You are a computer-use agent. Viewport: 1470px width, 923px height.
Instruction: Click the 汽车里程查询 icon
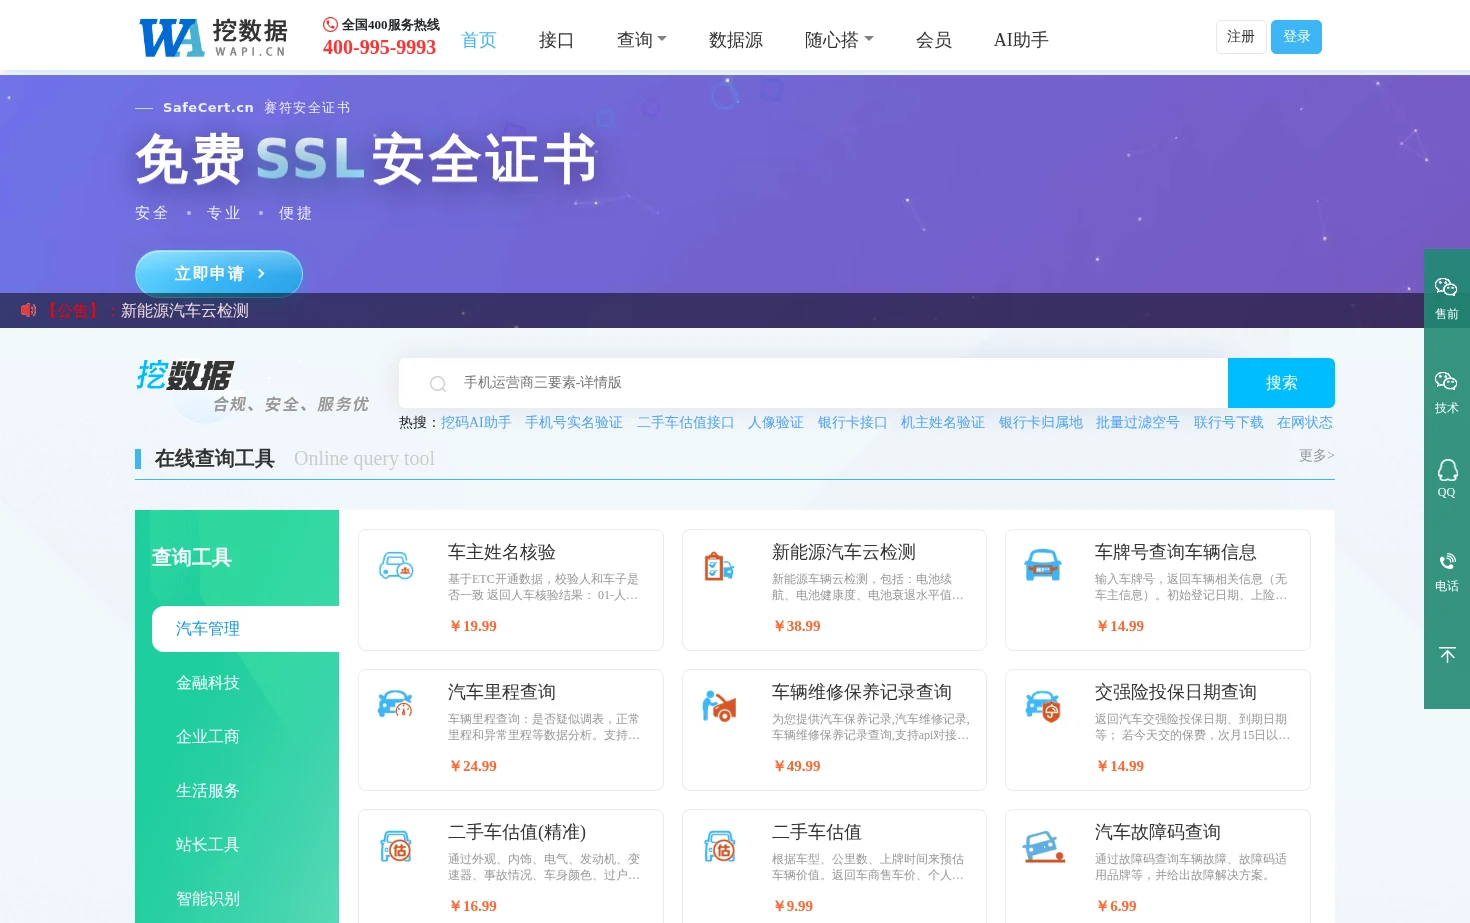coord(396,704)
